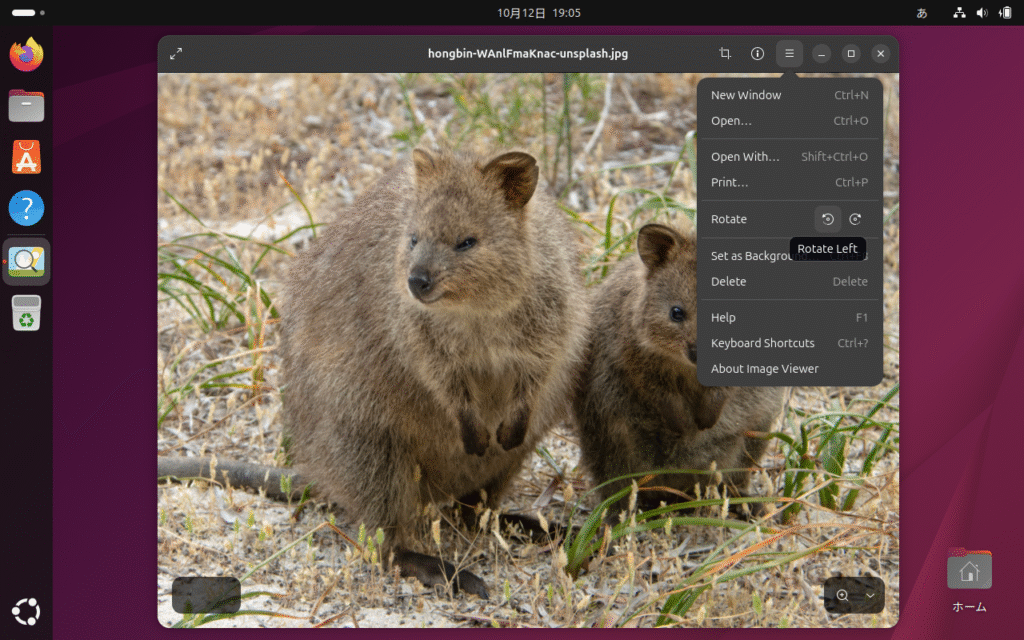This screenshot has height=640, width=1024.
Task: Open the Home folder desktop icon
Action: click(968, 572)
